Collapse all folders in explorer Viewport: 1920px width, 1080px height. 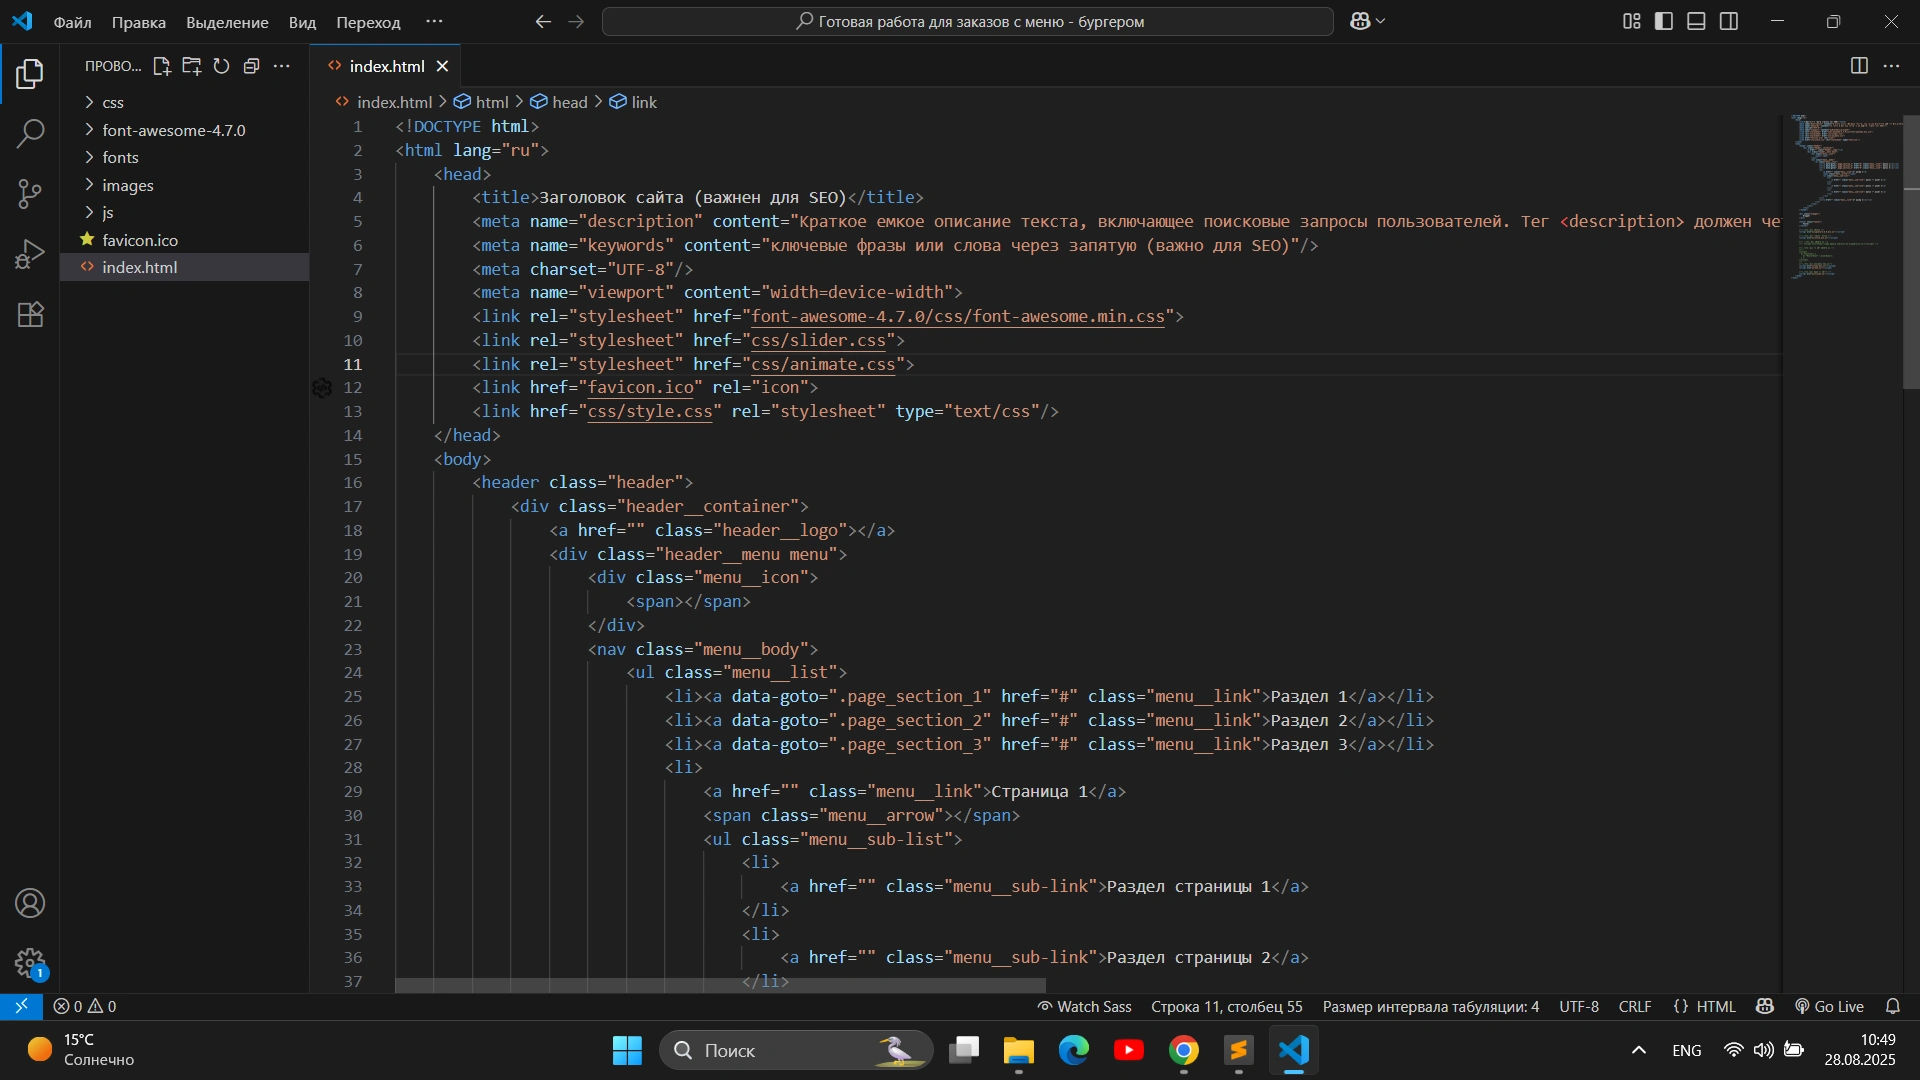click(251, 66)
